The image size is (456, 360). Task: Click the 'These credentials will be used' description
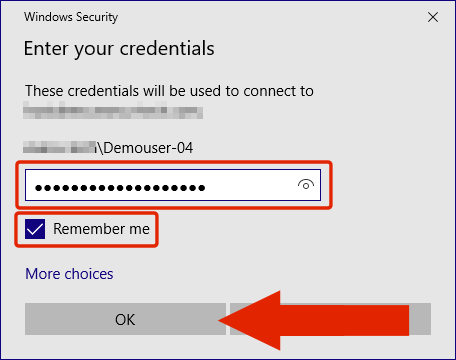[169, 91]
